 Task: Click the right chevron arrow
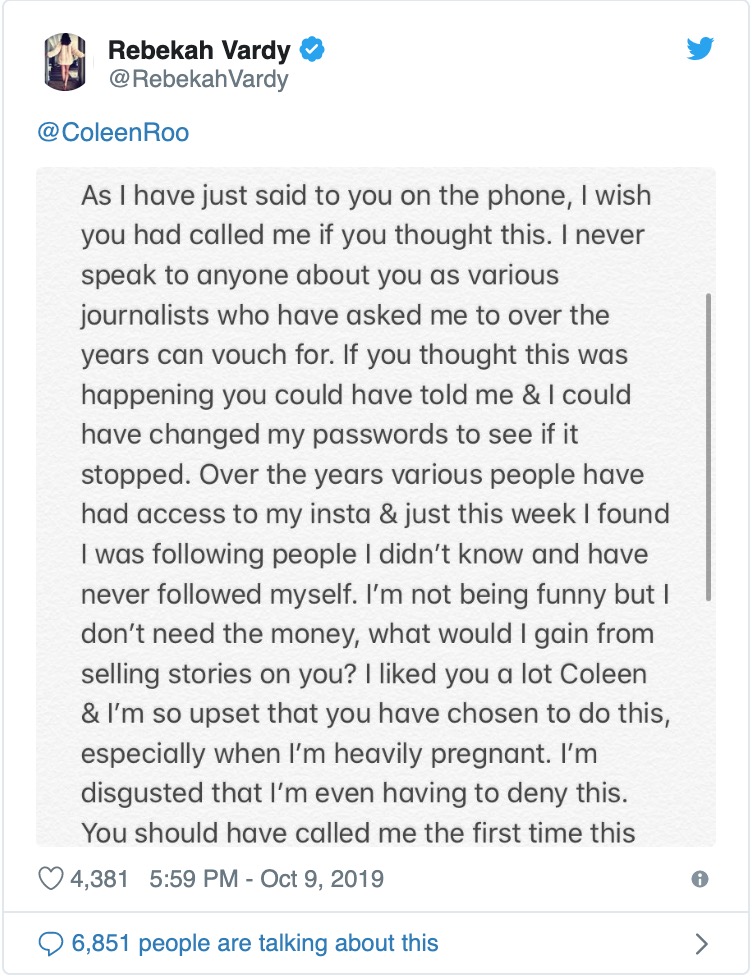point(701,943)
